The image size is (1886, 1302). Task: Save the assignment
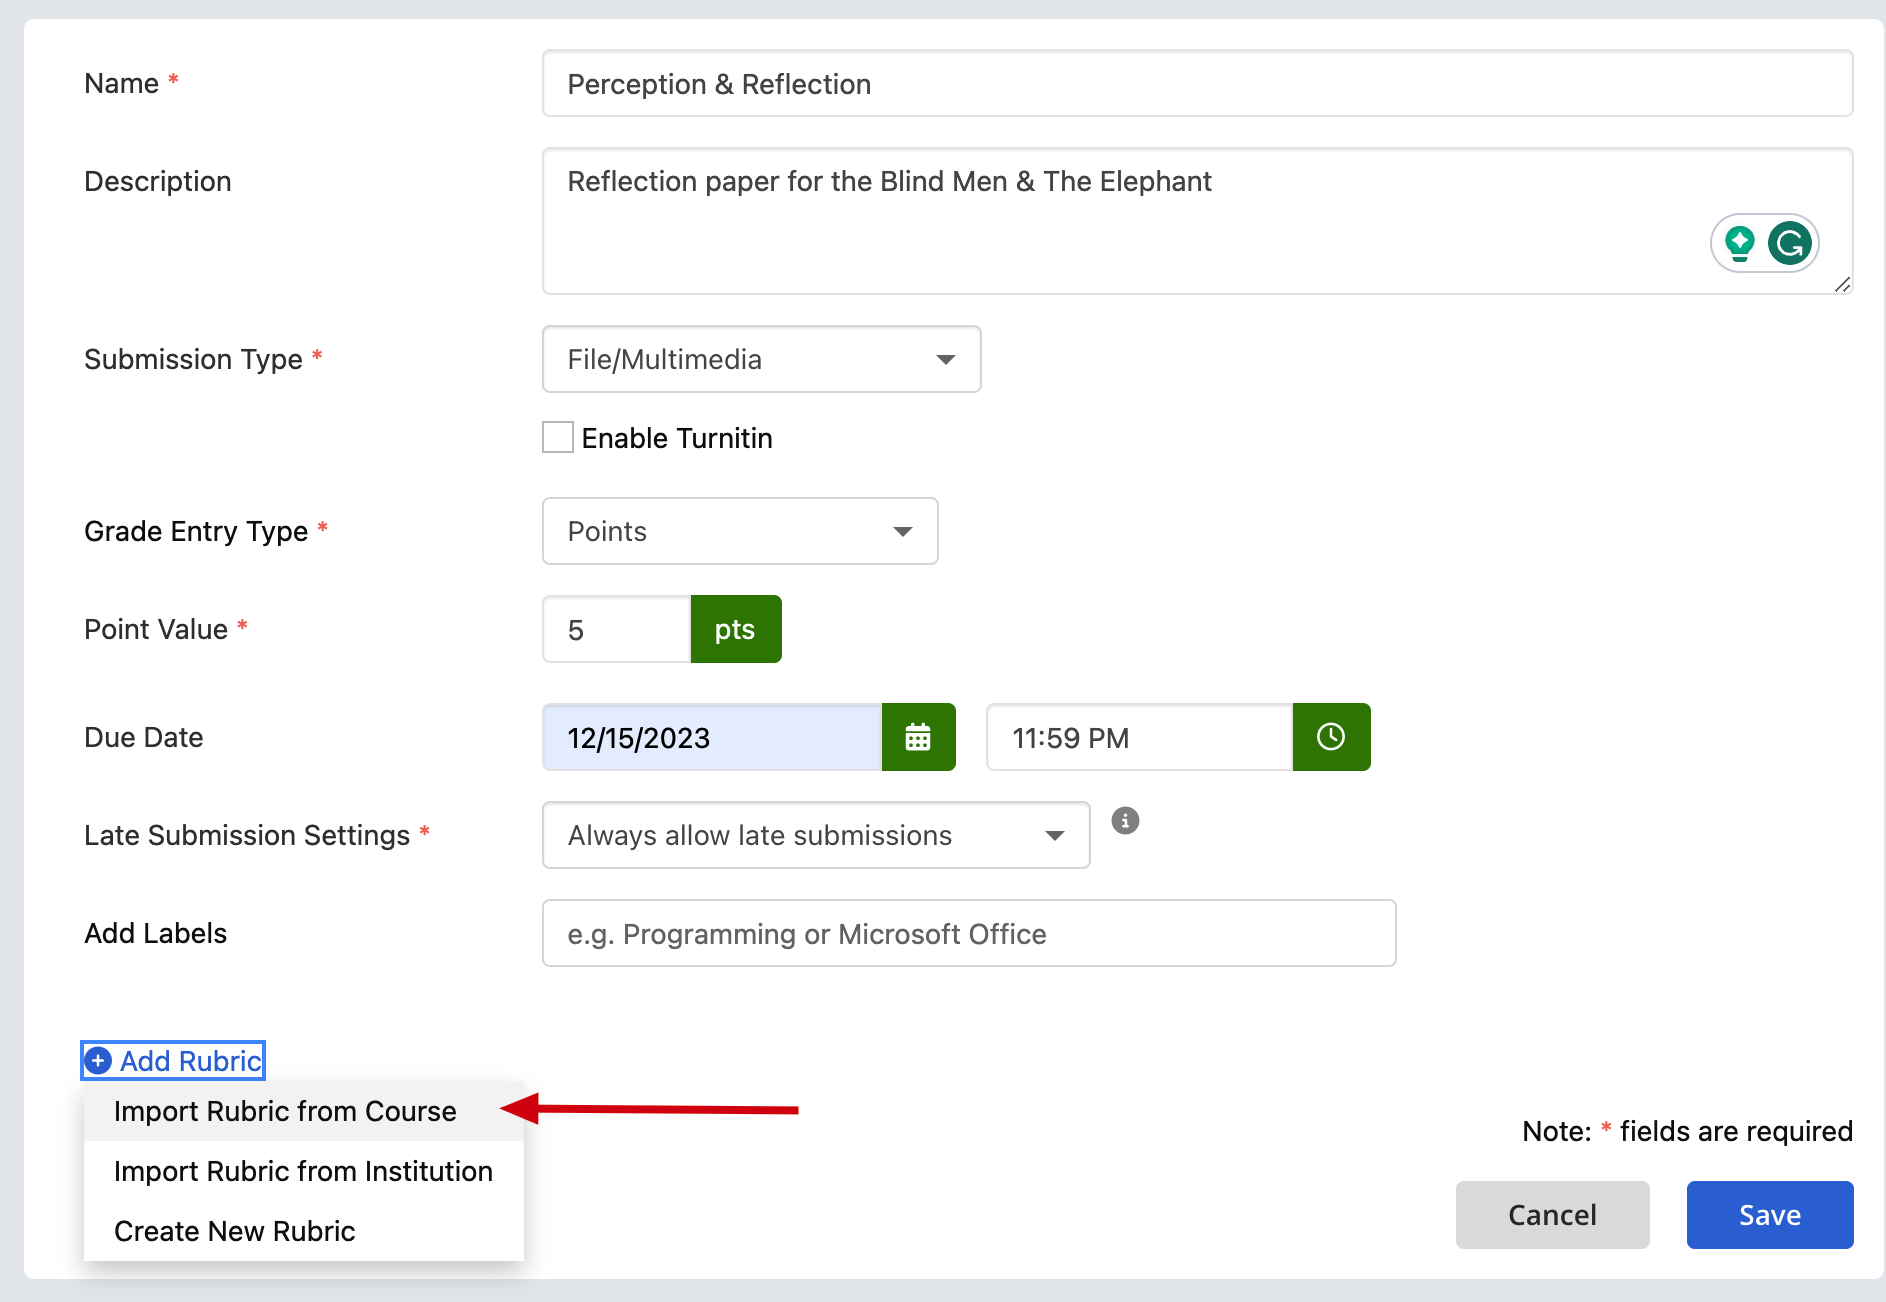[x=1770, y=1215]
